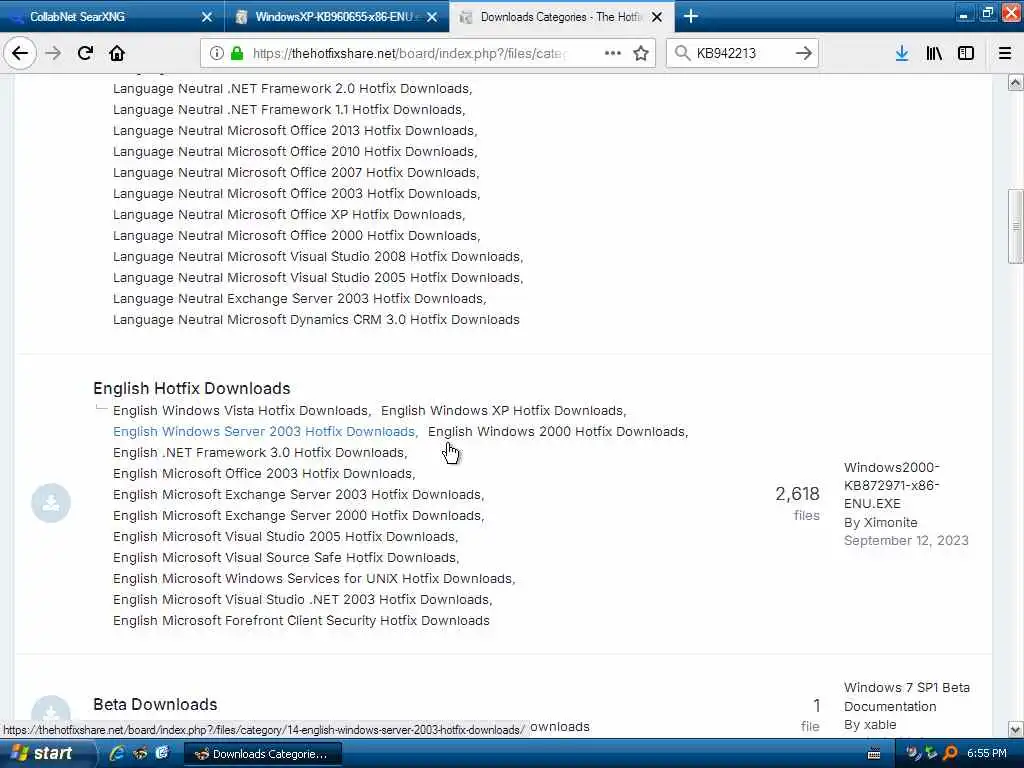This screenshot has width=1024, height=768.
Task: Open Windows2000-KB872971-x86-ENU.EXE file link
Action: click(891, 485)
